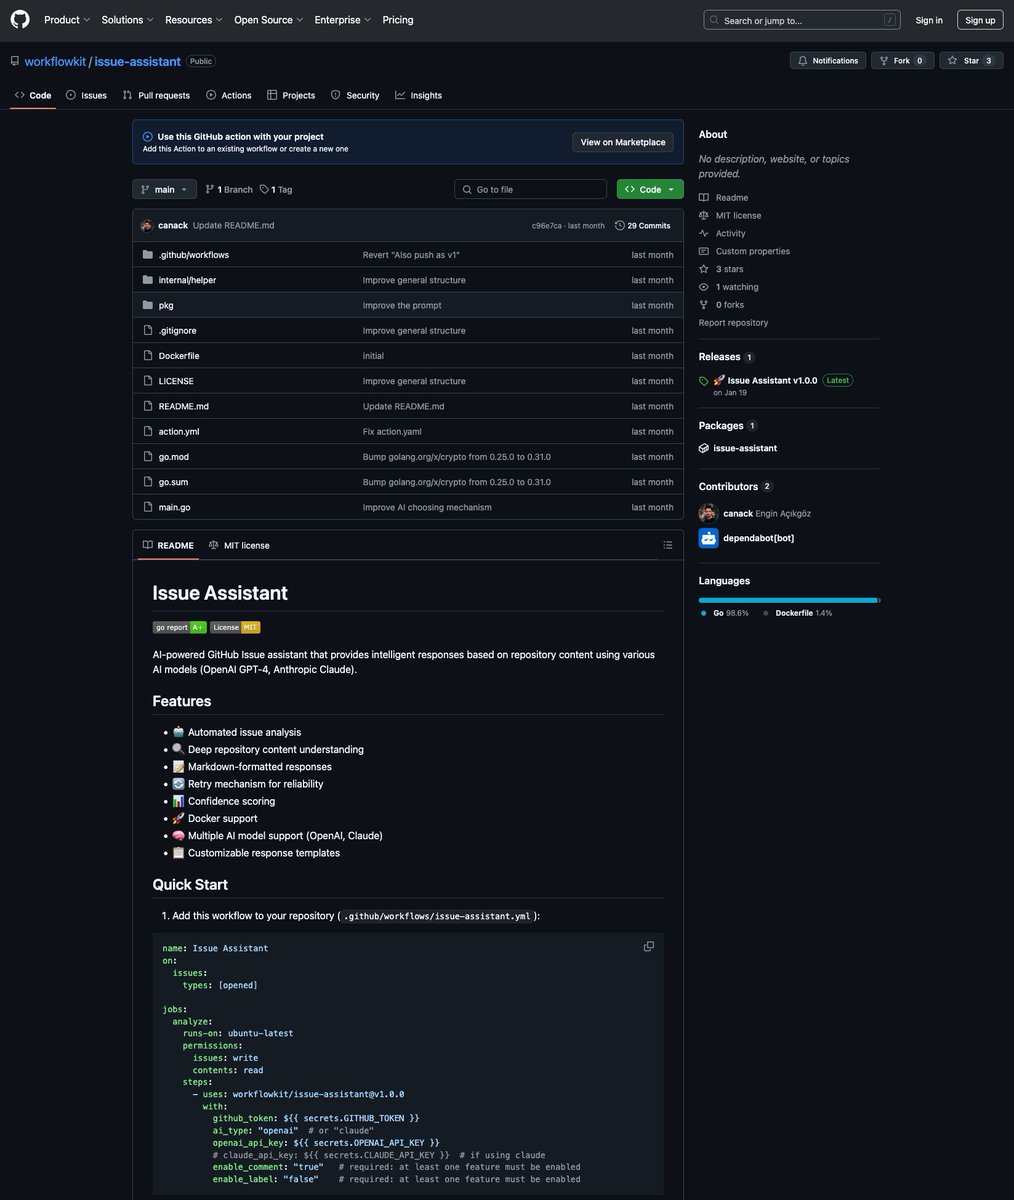Open the workflowkit owner link
This screenshot has width=1014, height=1200.
[55, 61]
